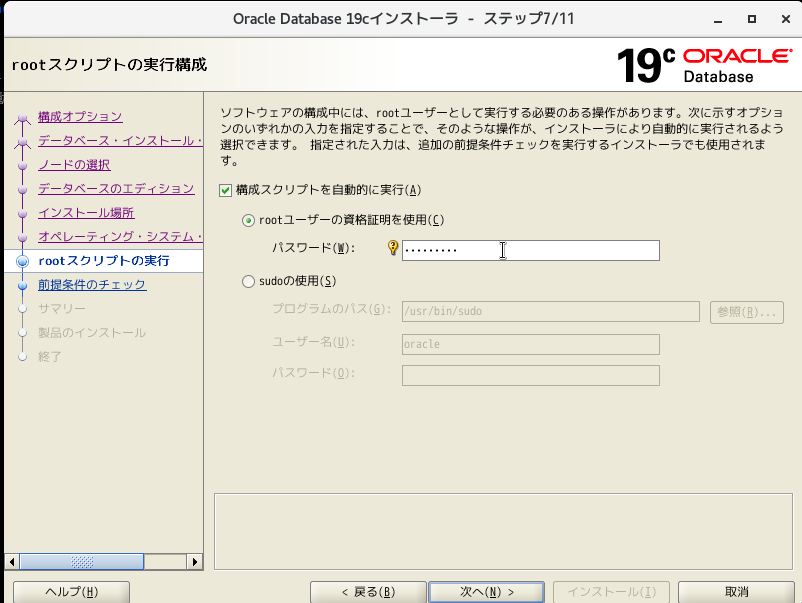Click the password hint lightbulb icon
The height and width of the screenshot is (603, 802).
393,248
